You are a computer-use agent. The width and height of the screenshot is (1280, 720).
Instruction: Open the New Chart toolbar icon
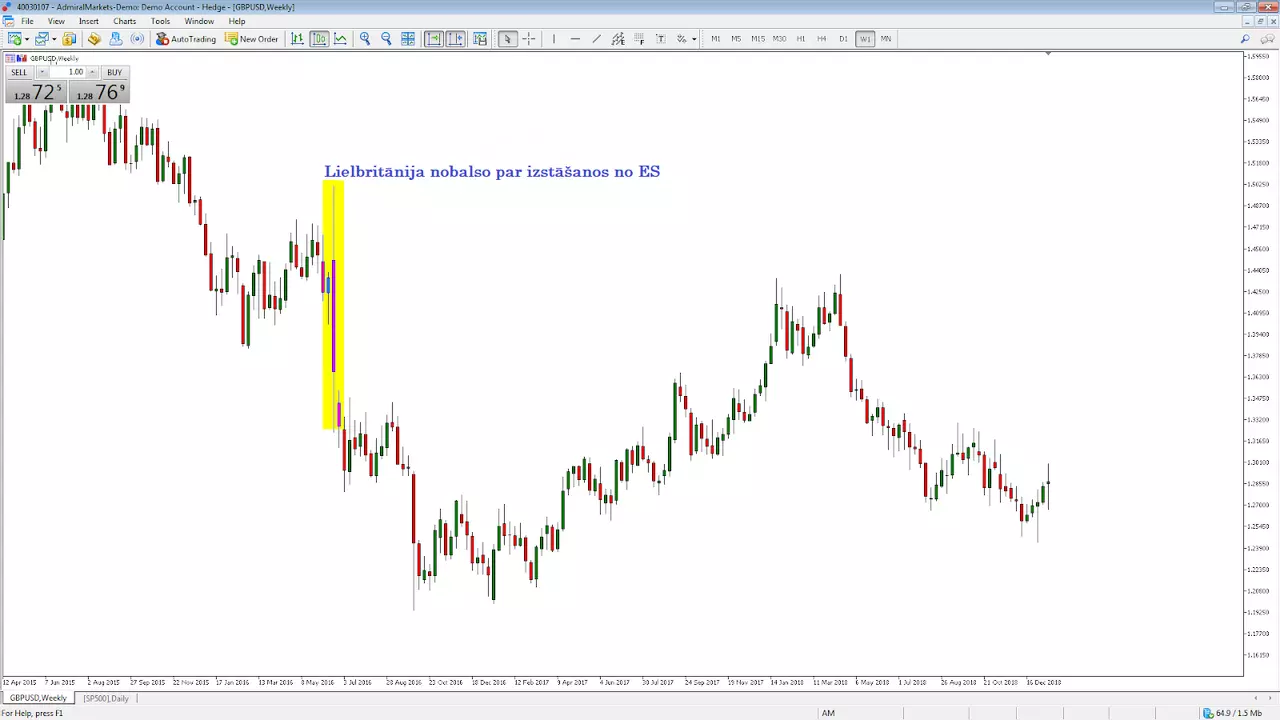tap(14, 39)
